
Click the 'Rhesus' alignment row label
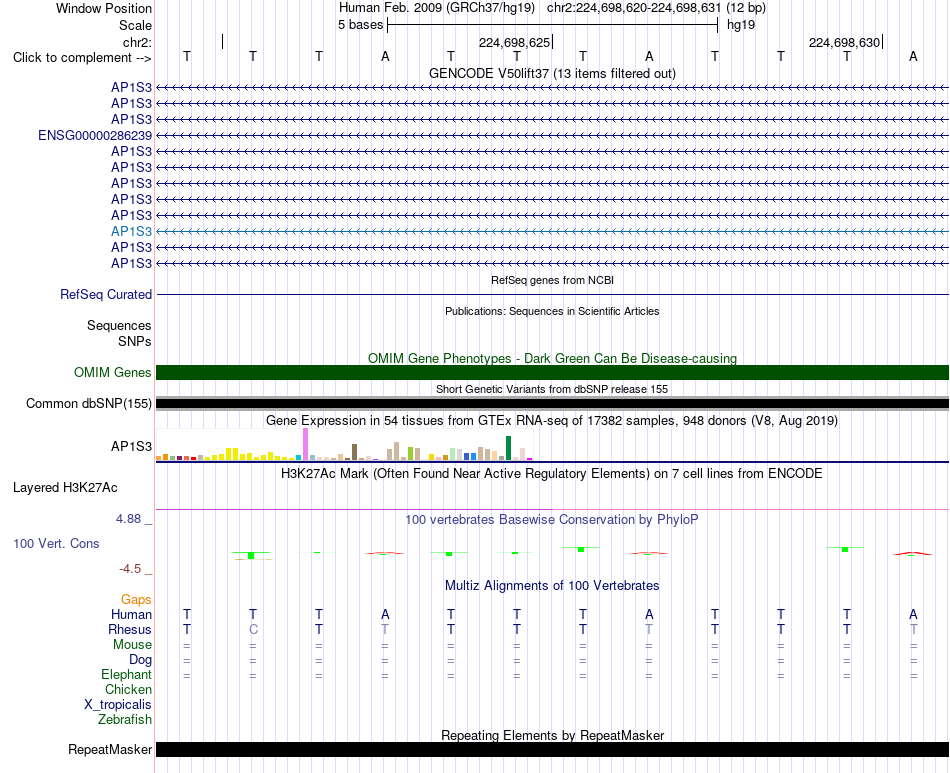(x=130, y=630)
